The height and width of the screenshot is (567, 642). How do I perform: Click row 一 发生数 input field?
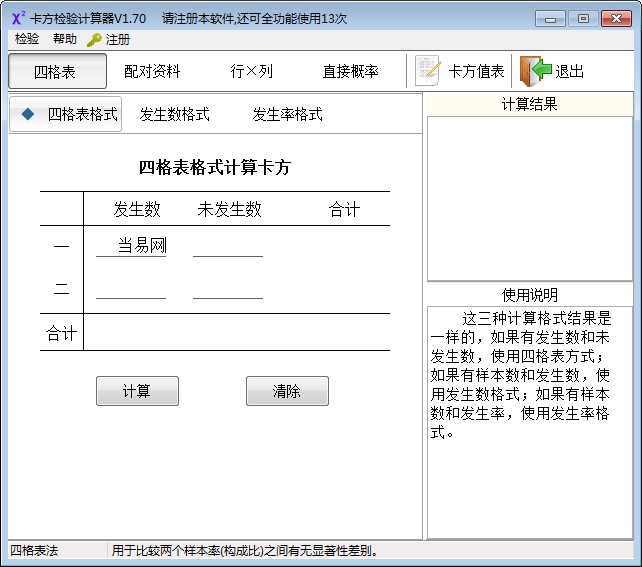tap(131, 246)
